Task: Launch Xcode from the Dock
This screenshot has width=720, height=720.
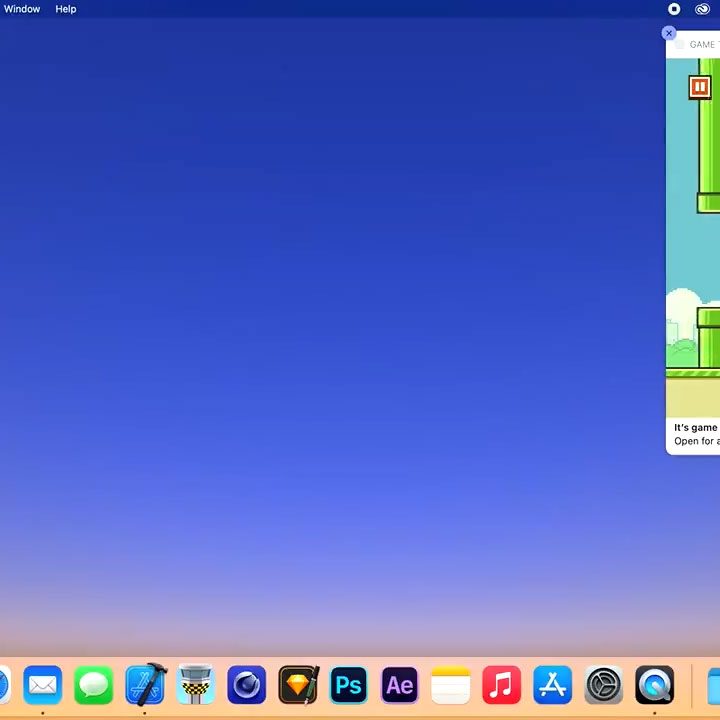Action: [146, 684]
